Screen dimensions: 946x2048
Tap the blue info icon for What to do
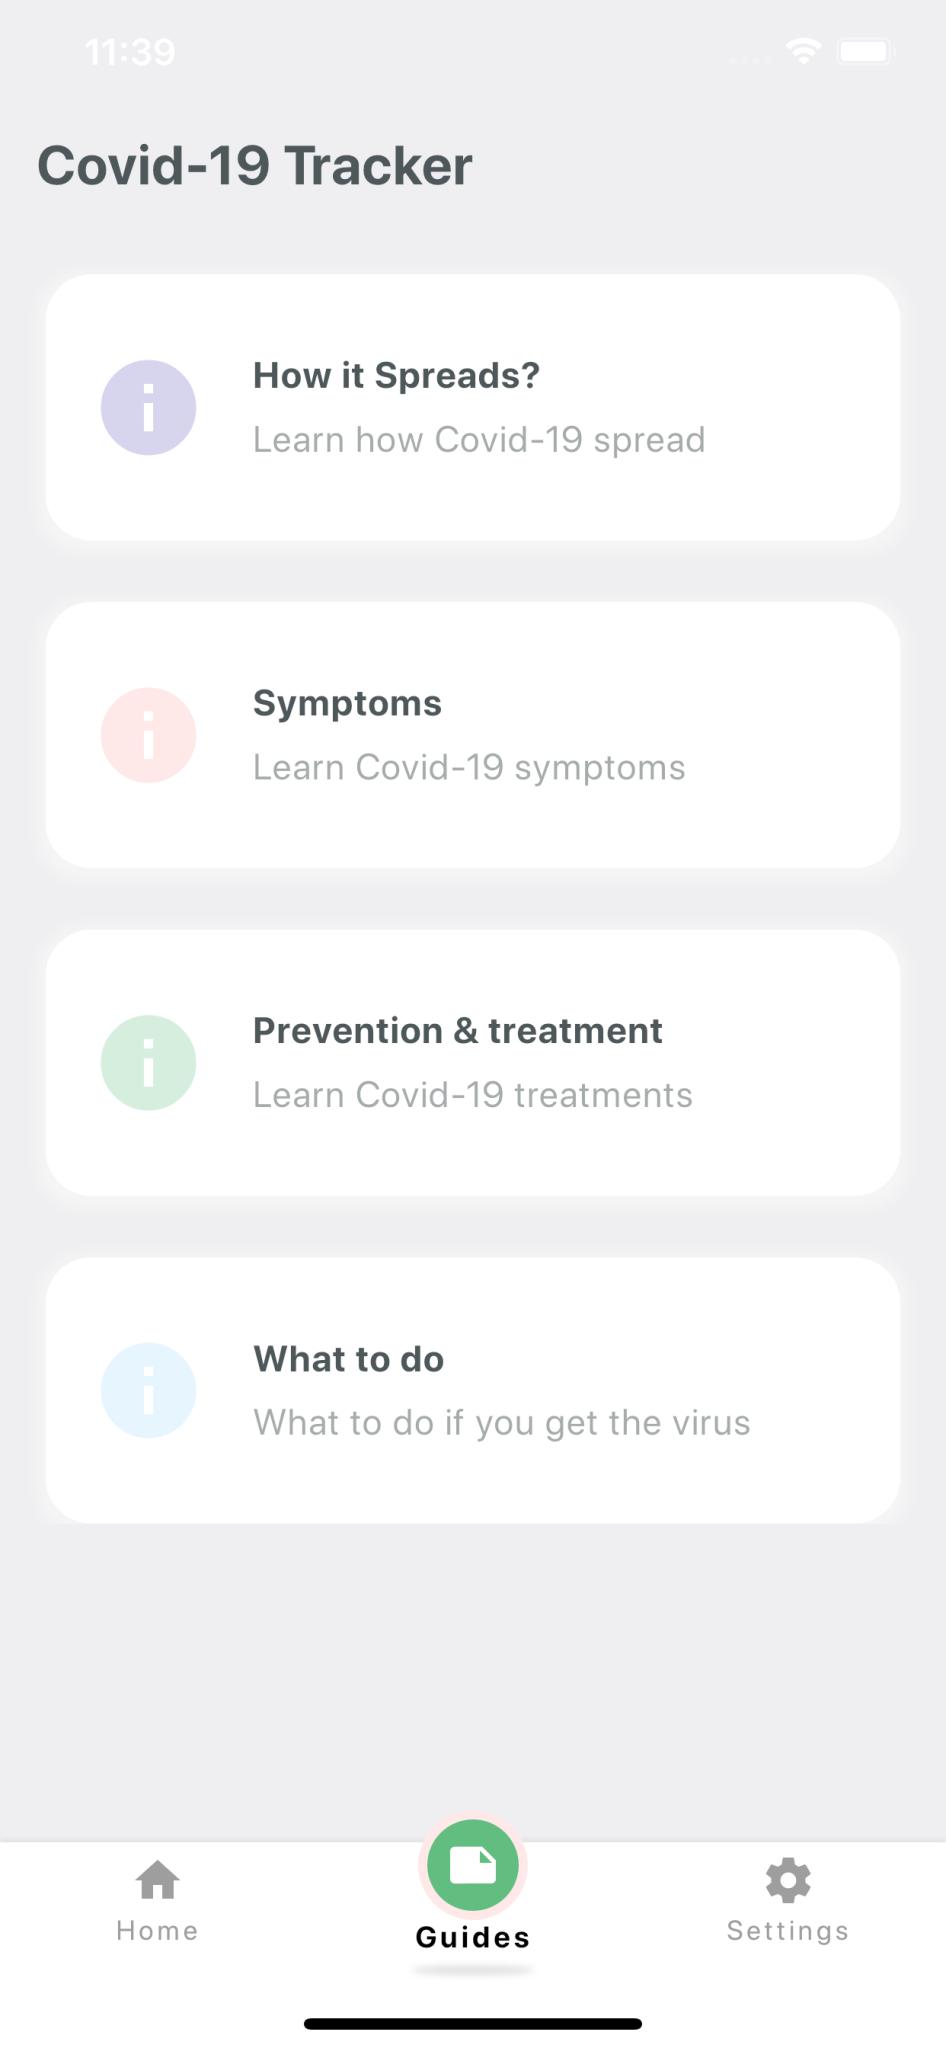[x=148, y=1390]
